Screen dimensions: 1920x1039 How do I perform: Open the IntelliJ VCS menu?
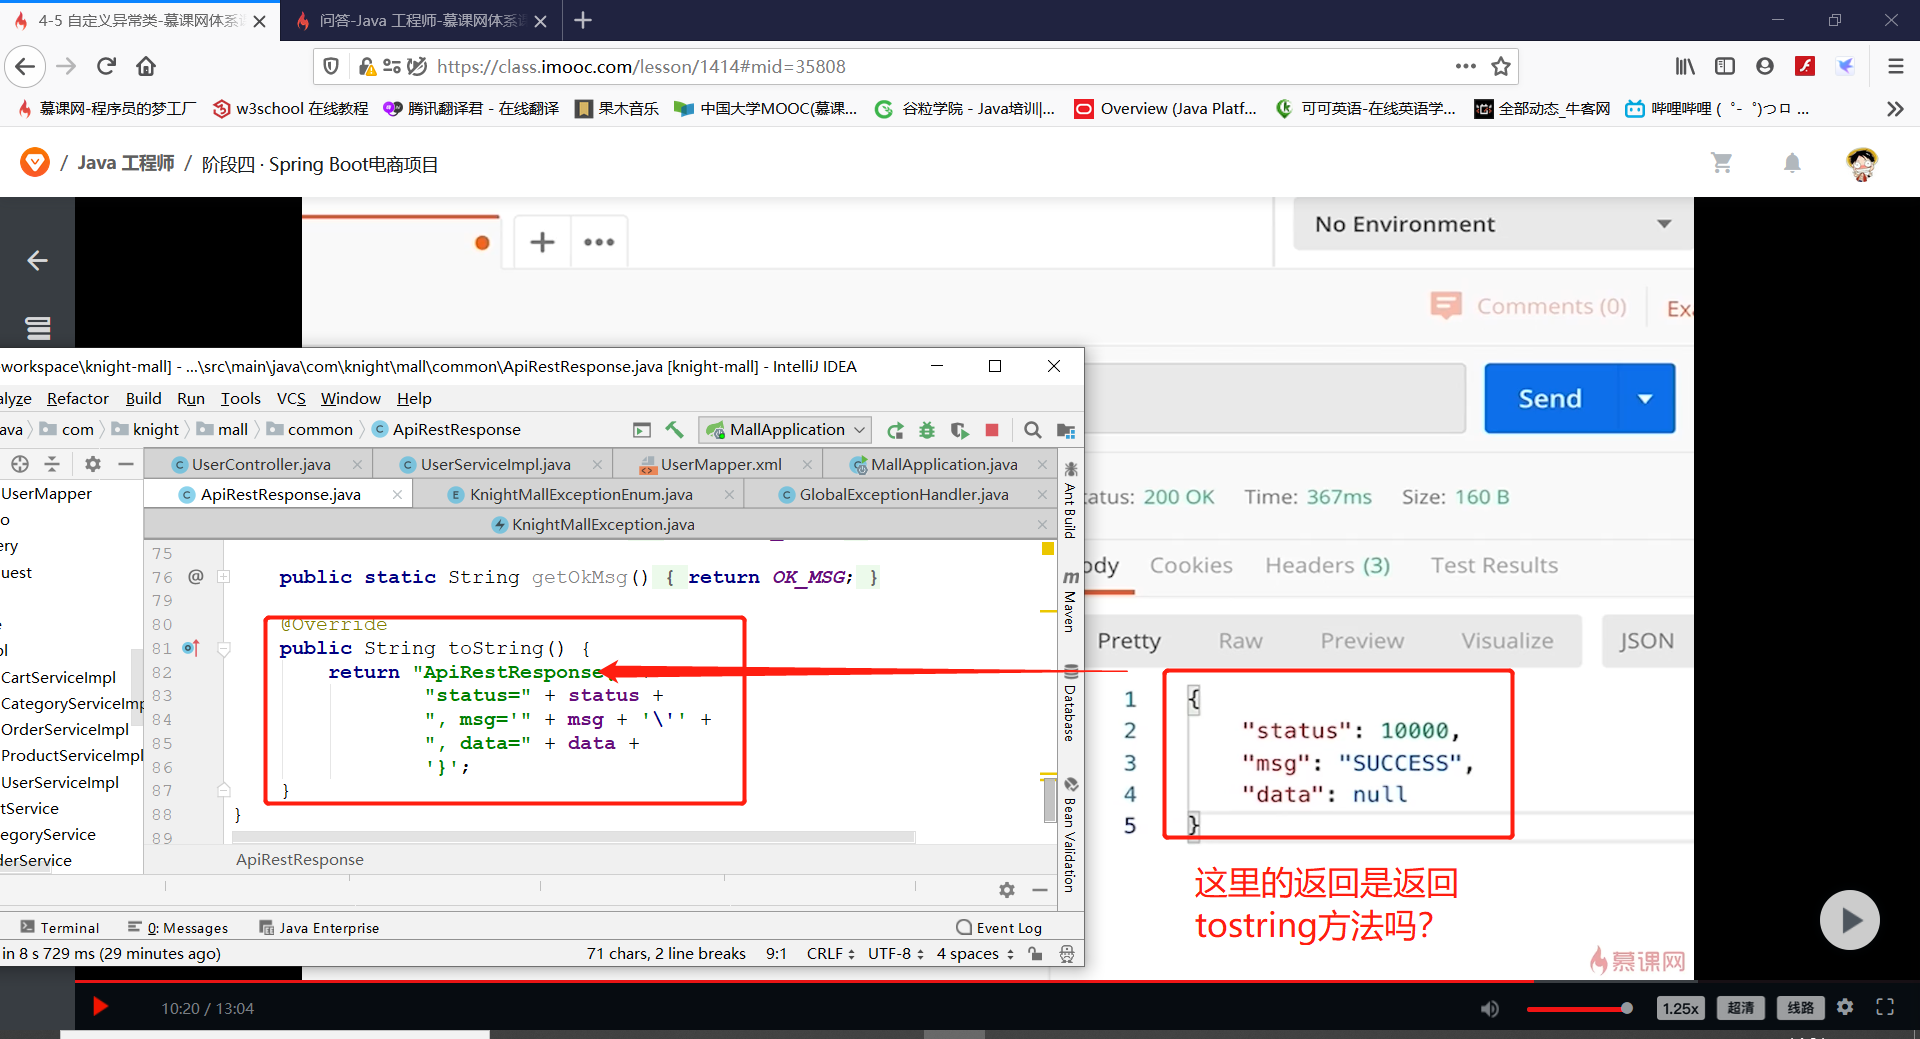[x=291, y=398]
